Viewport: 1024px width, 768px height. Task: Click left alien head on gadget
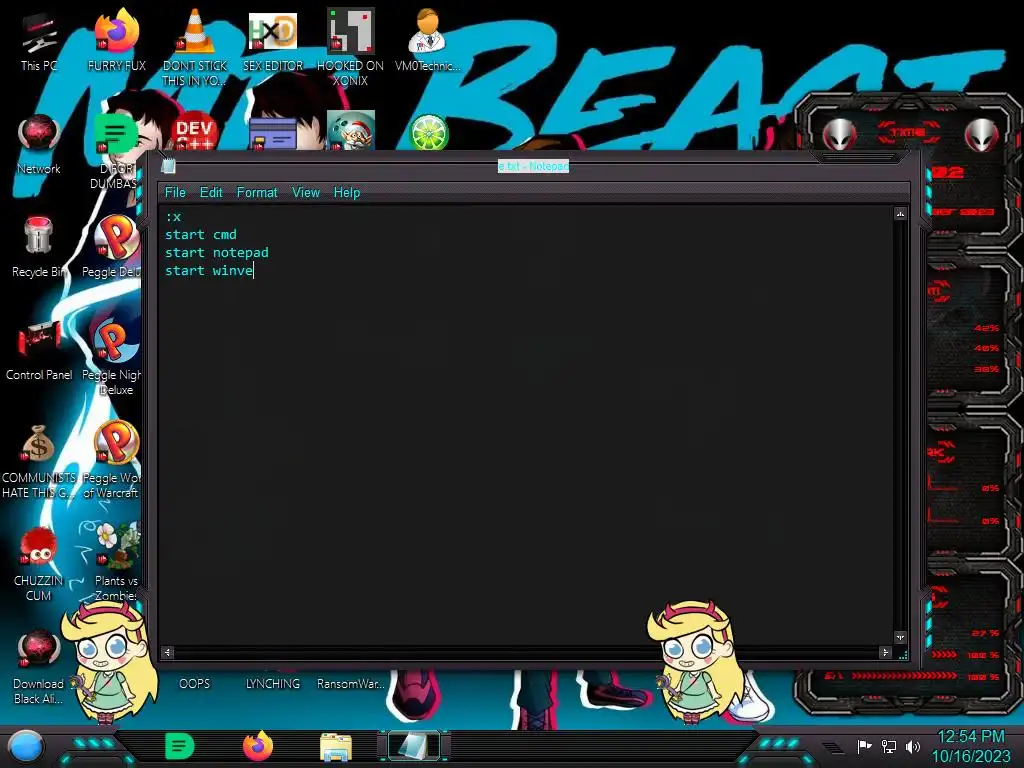point(839,135)
